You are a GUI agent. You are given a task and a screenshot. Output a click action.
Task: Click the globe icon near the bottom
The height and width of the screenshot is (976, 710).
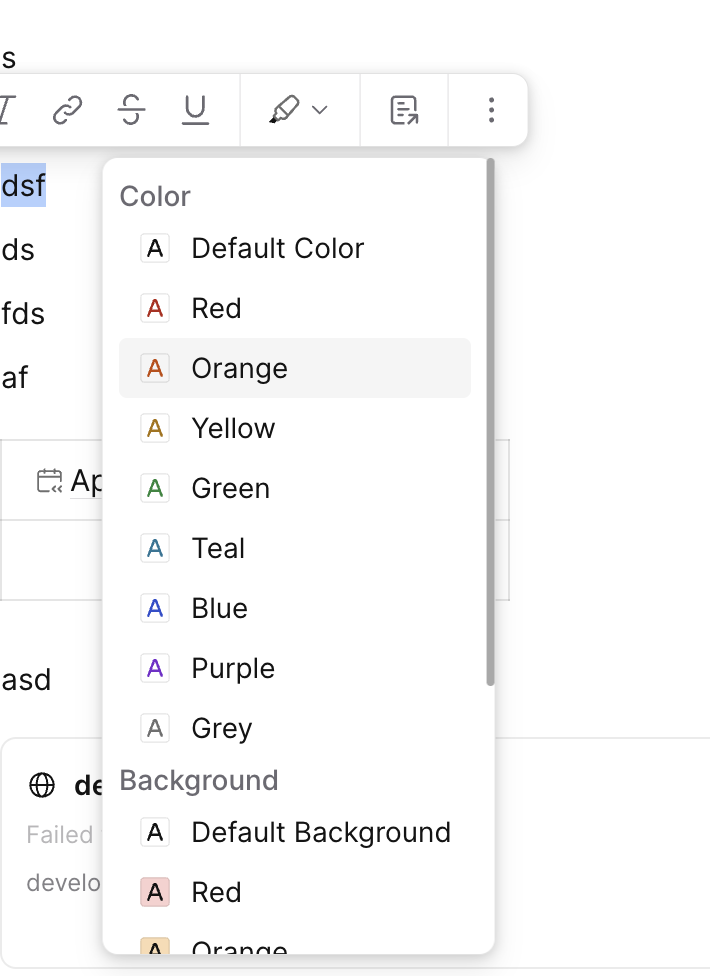click(40, 785)
